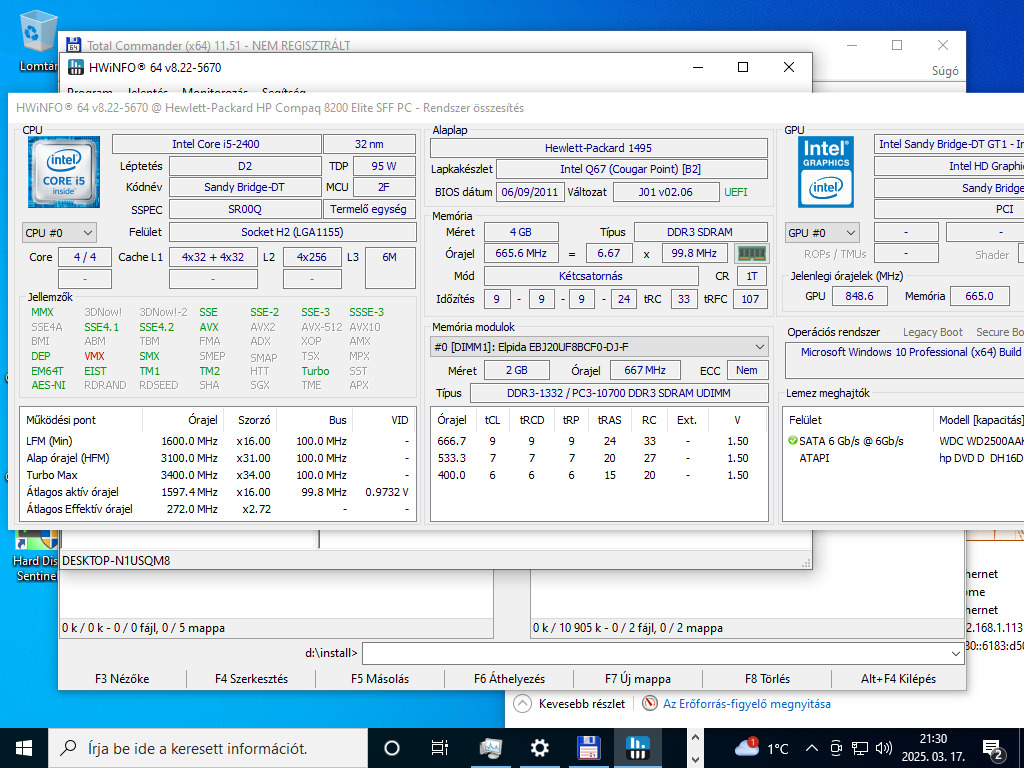Click the Sandy Bridge-DT codename value

coord(244,187)
